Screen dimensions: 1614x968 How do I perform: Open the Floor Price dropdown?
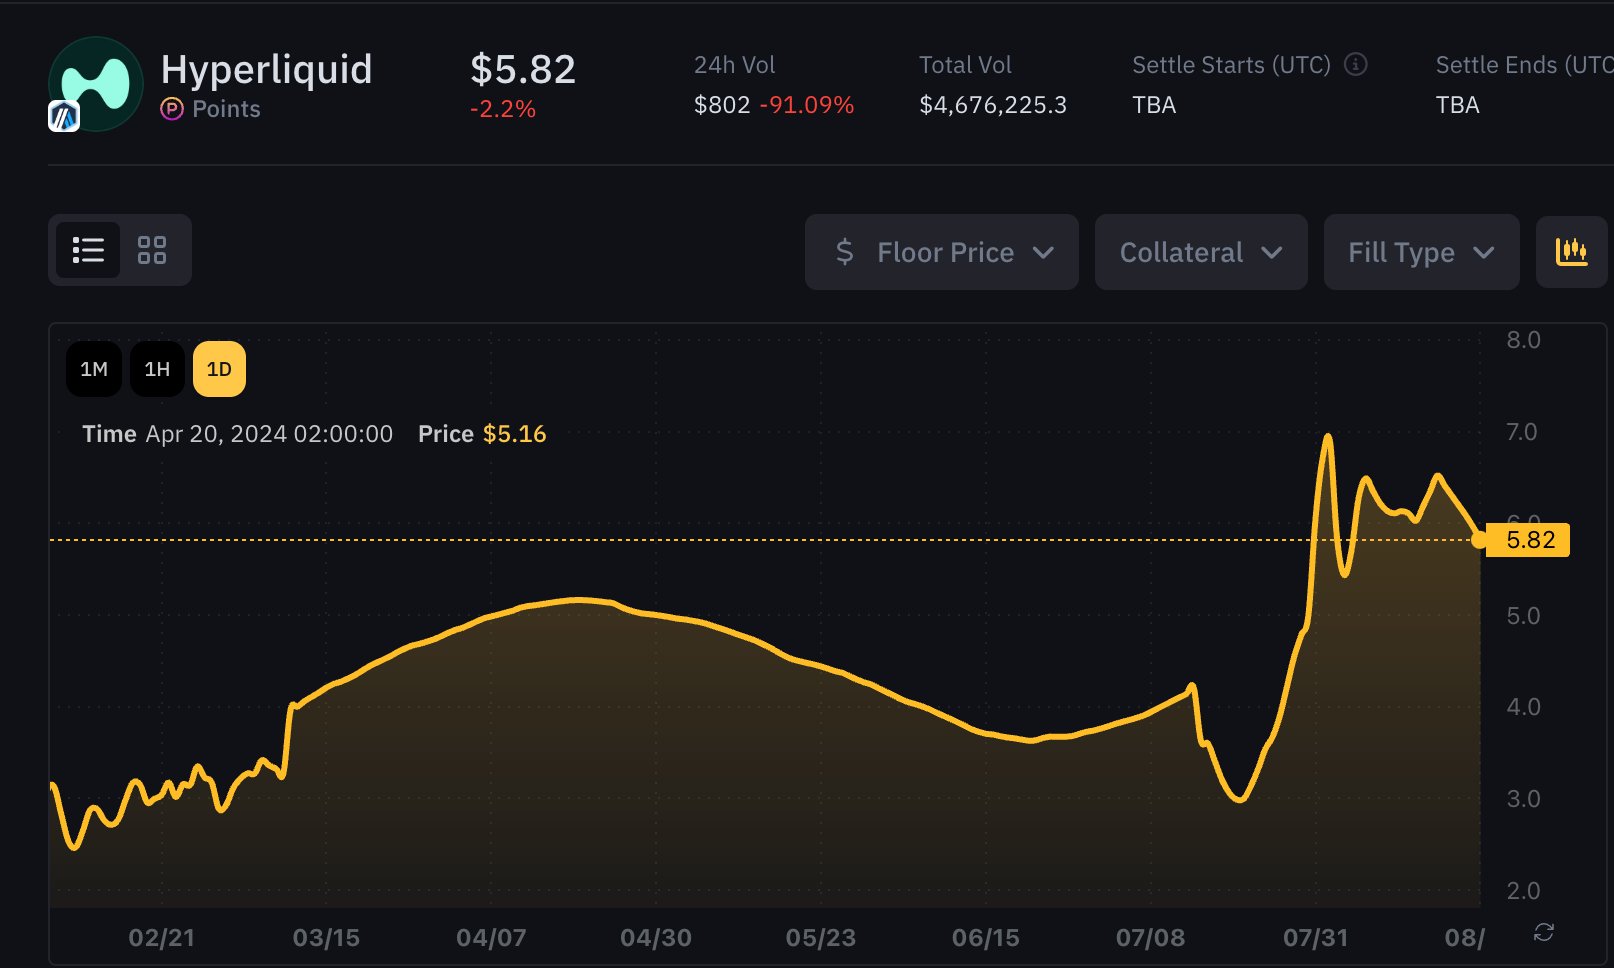(941, 252)
